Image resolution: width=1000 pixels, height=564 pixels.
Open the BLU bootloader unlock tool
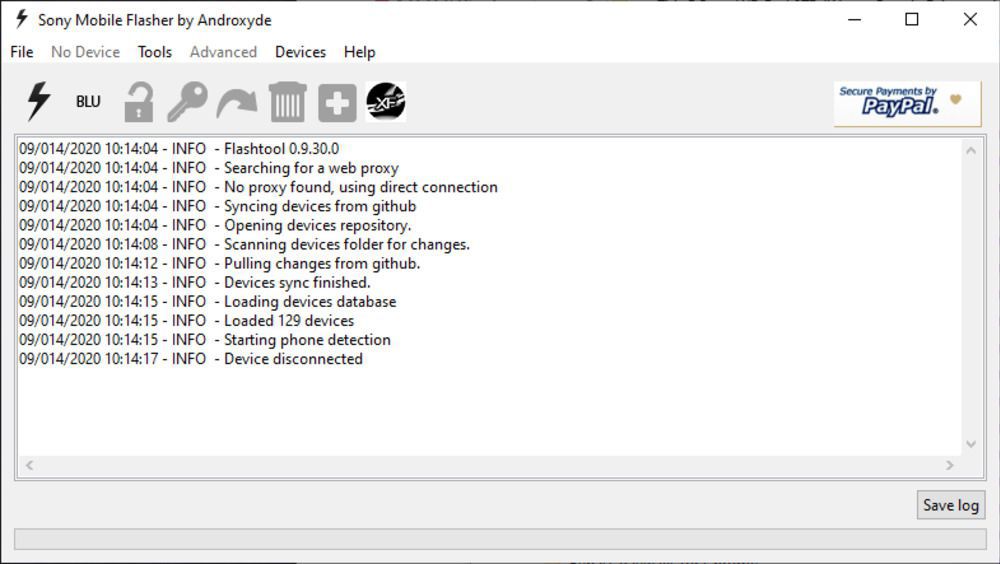tap(88, 101)
